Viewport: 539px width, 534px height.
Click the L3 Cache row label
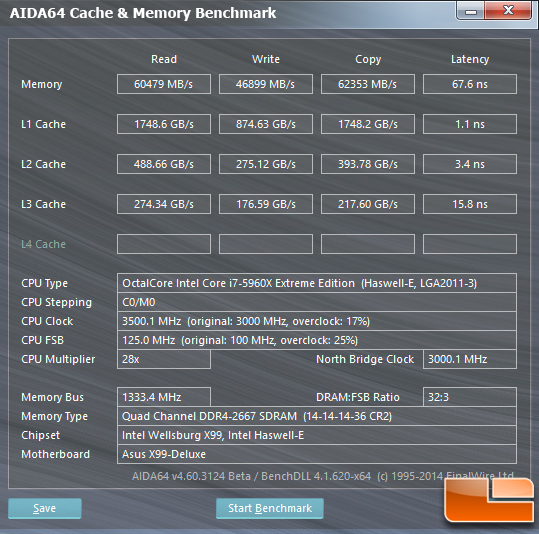[x=43, y=204]
